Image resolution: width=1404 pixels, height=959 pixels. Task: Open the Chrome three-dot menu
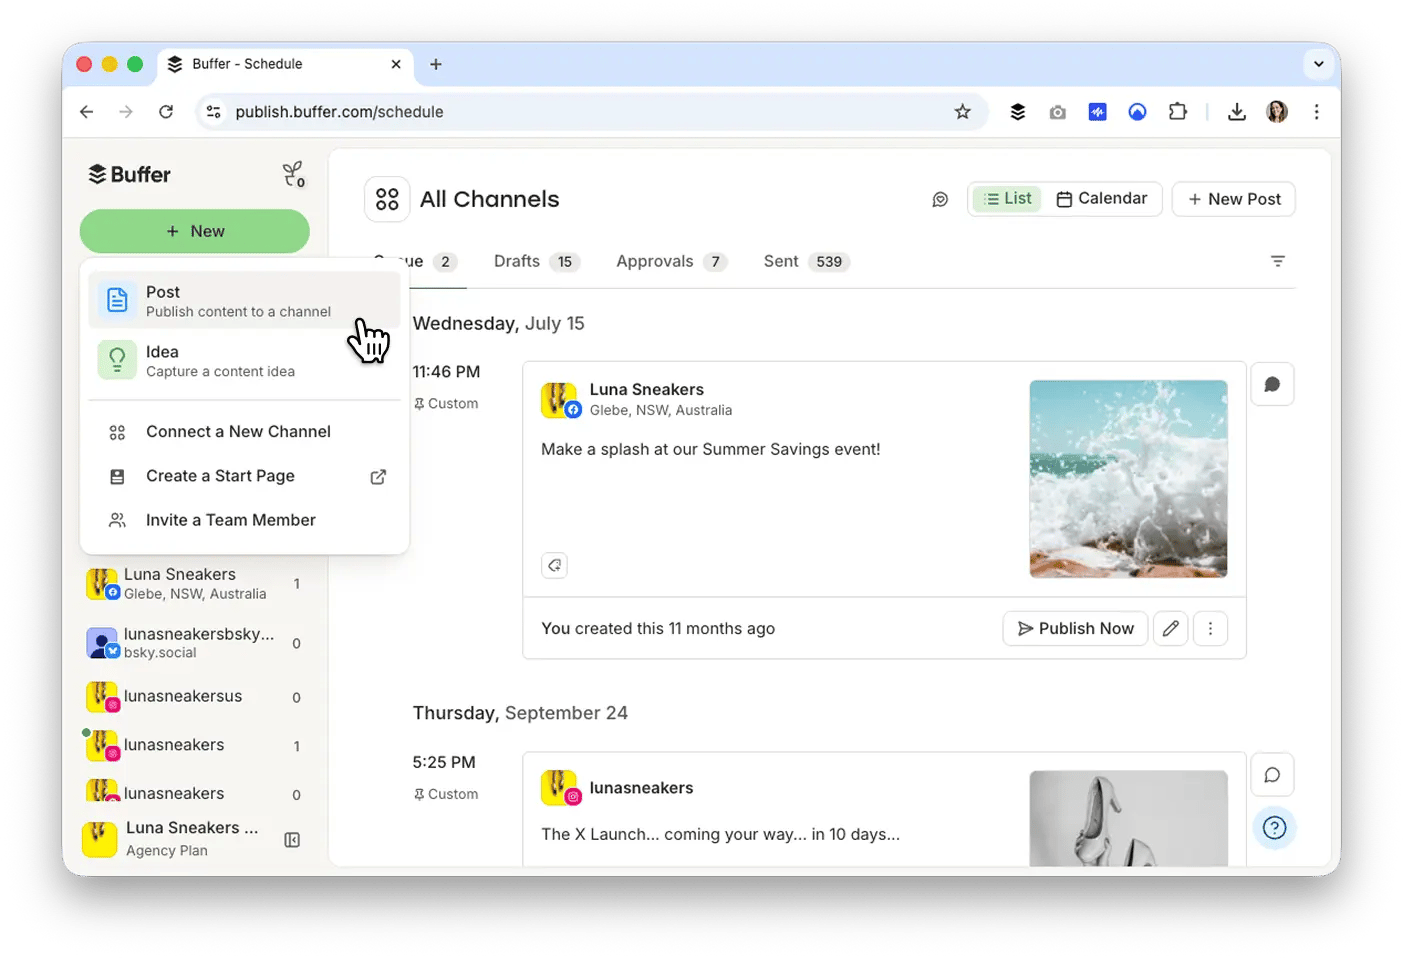click(x=1317, y=112)
